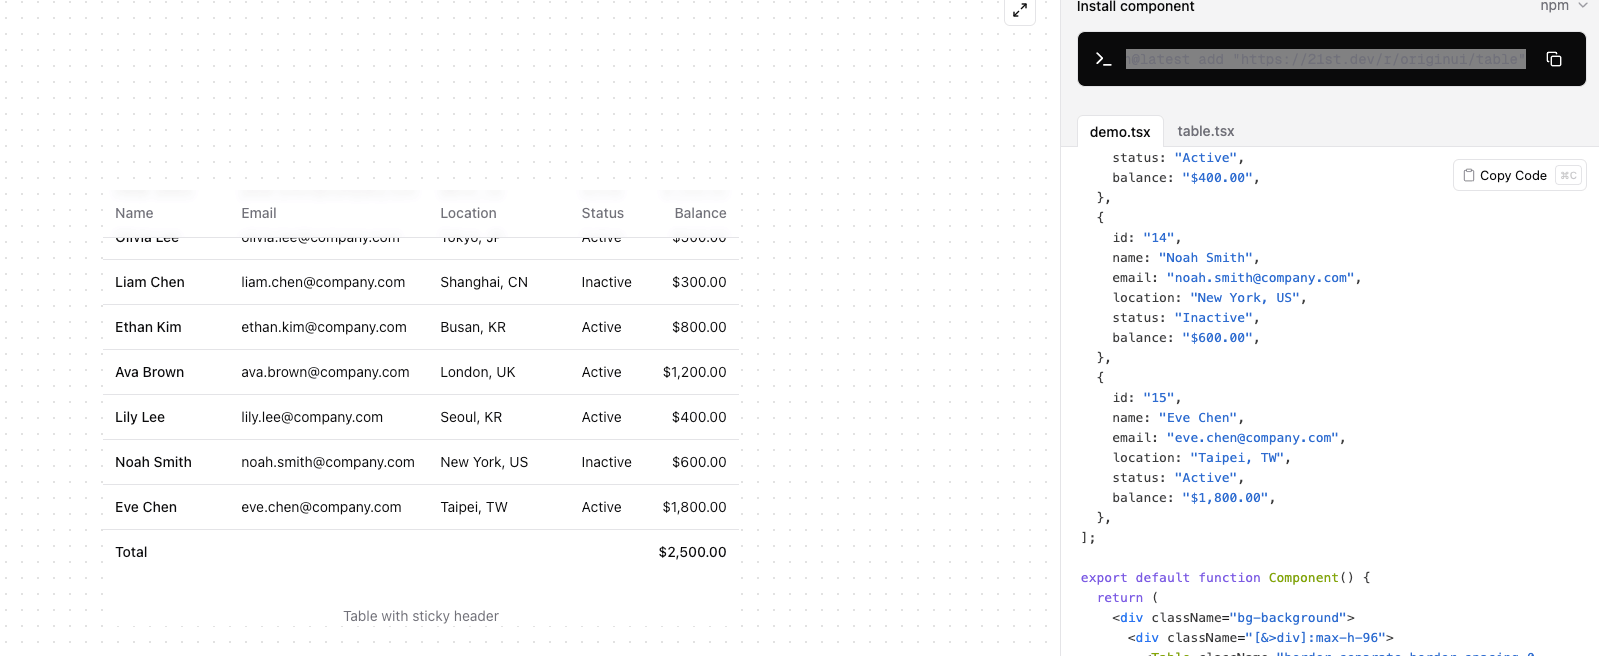1599x656 pixels.
Task: Select the demo.tsx tab
Action: [1119, 132]
